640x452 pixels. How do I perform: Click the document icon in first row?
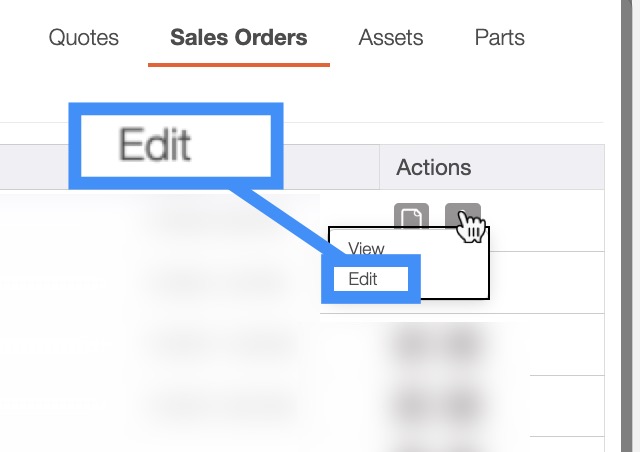(412, 218)
